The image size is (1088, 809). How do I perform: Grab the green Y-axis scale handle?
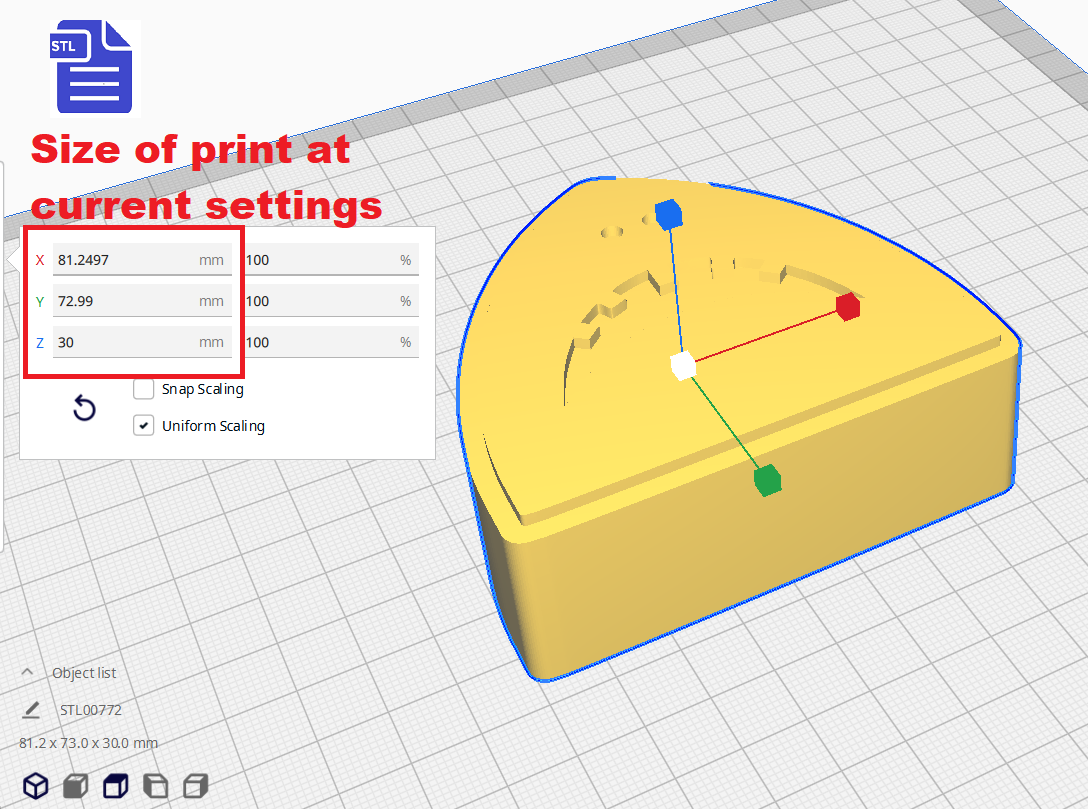[766, 480]
